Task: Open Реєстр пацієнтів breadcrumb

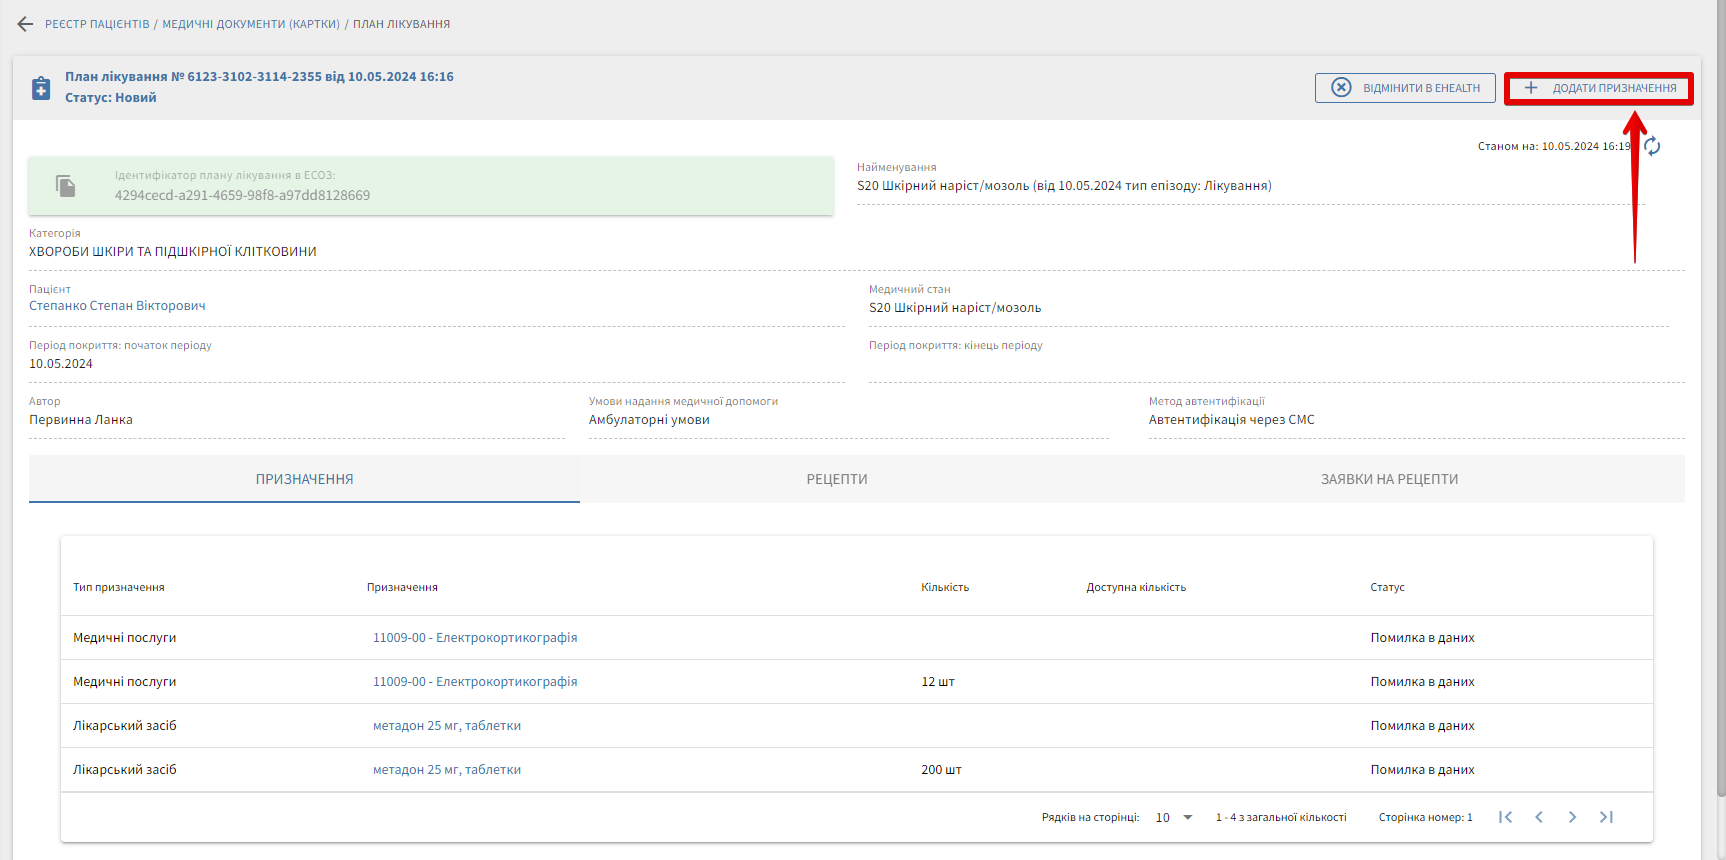Action: [x=97, y=24]
